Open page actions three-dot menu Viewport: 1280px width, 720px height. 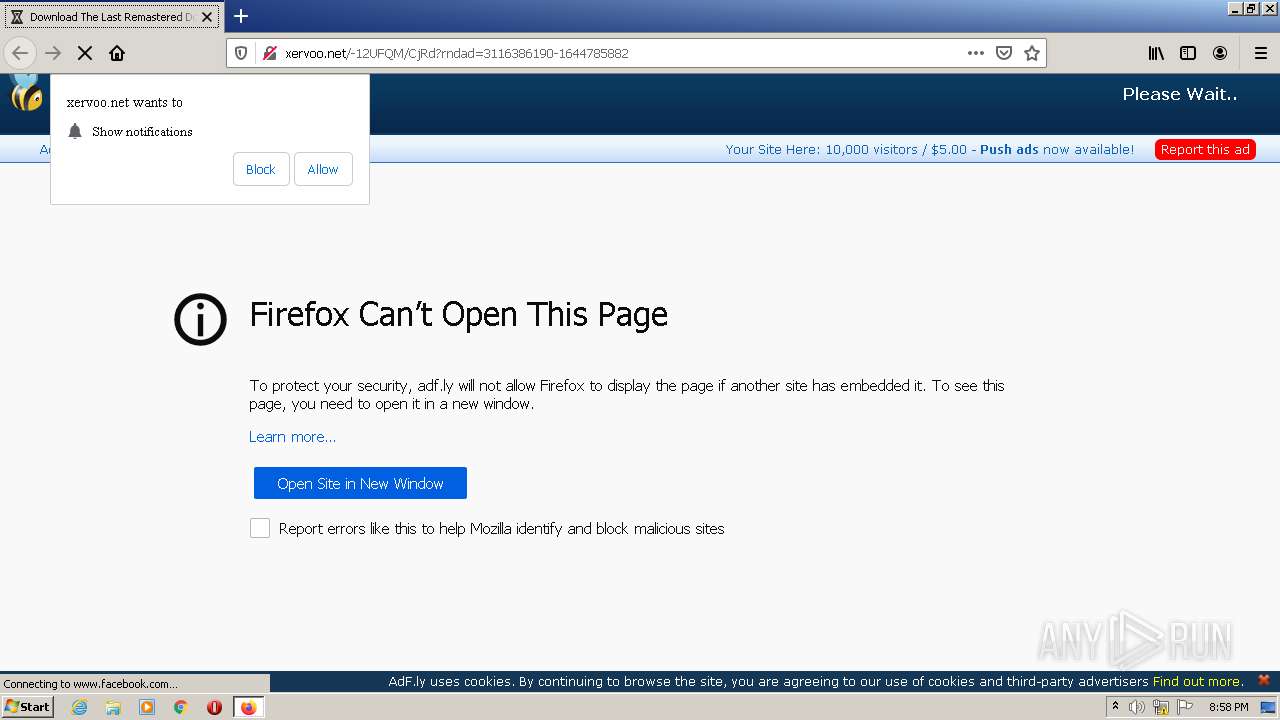tap(976, 53)
